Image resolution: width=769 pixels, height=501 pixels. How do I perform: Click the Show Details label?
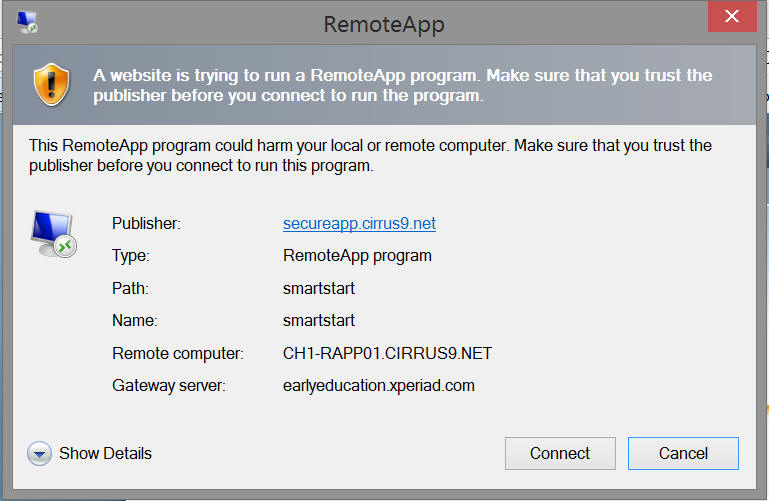click(x=105, y=454)
